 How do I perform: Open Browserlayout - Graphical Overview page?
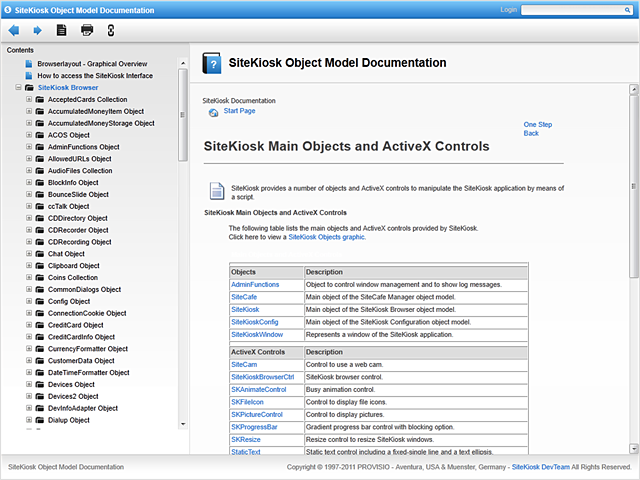coord(99,63)
